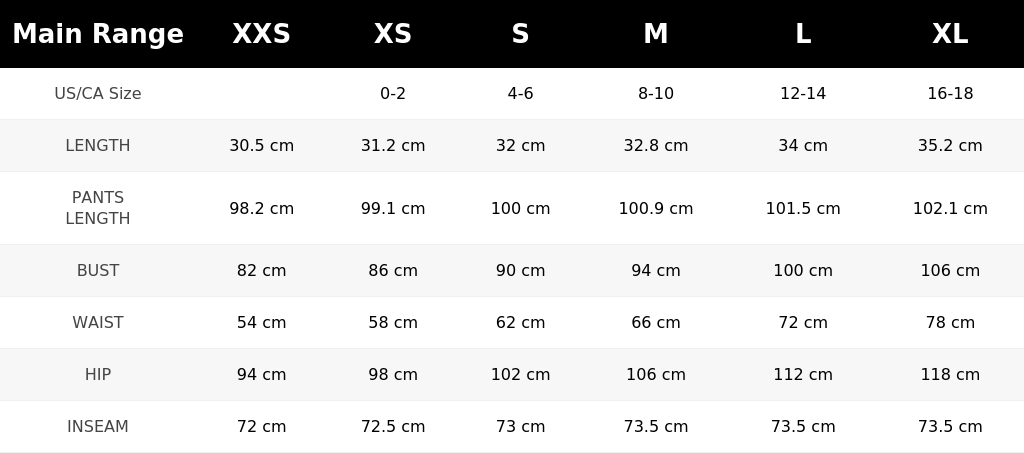
Task: Click the INSEAM row label
Action: 98,426
